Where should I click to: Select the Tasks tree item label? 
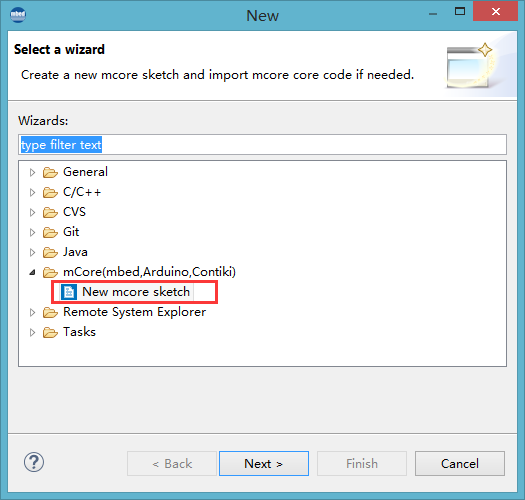pyautogui.click(x=79, y=332)
